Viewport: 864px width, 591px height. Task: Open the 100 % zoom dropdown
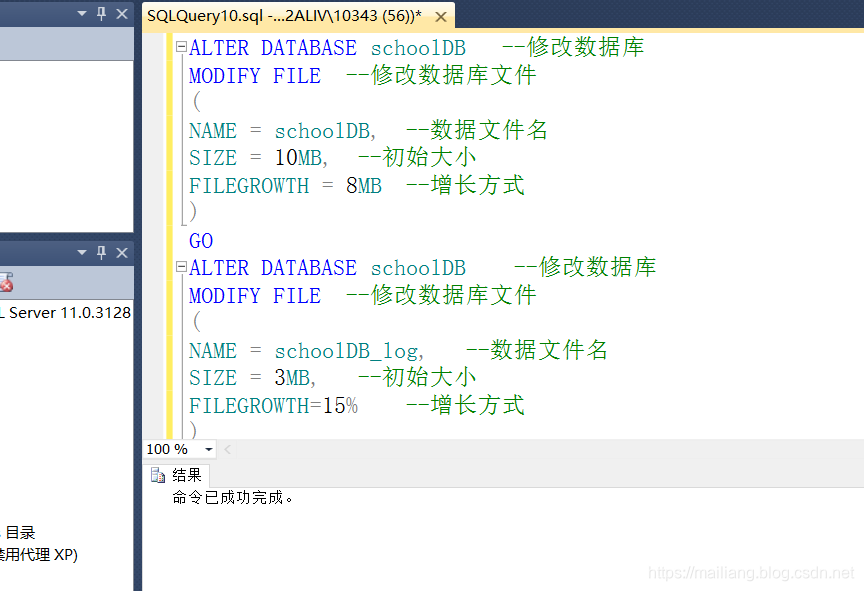coord(209,449)
